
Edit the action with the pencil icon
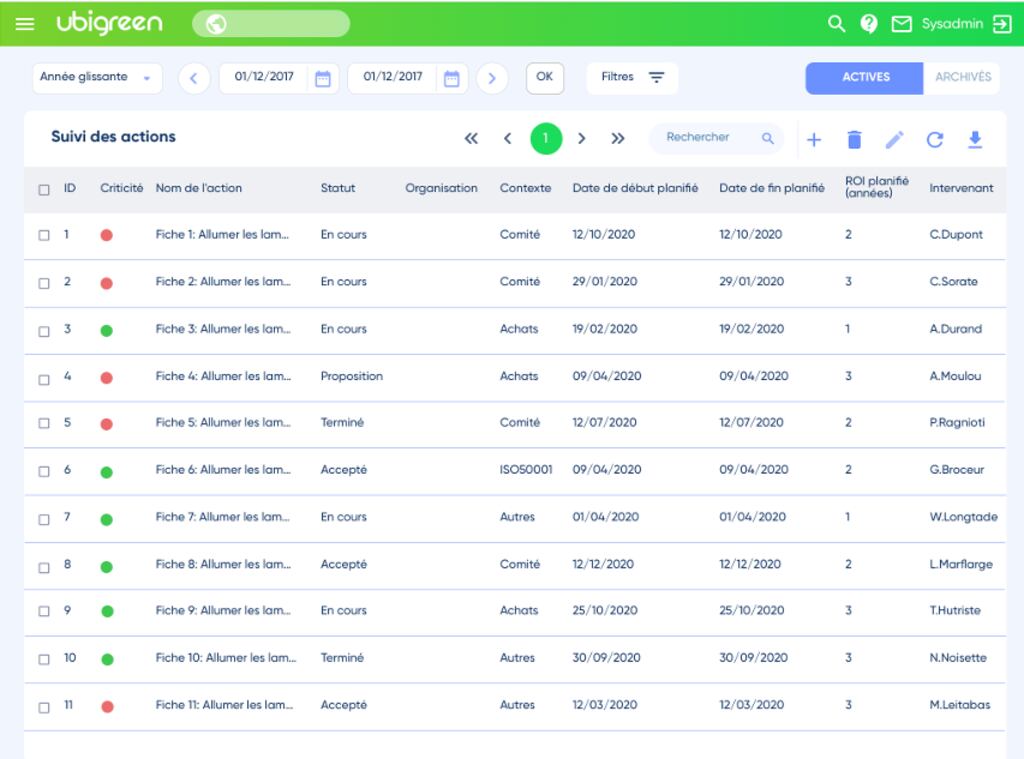pyautogui.click(x=895, y=139)
